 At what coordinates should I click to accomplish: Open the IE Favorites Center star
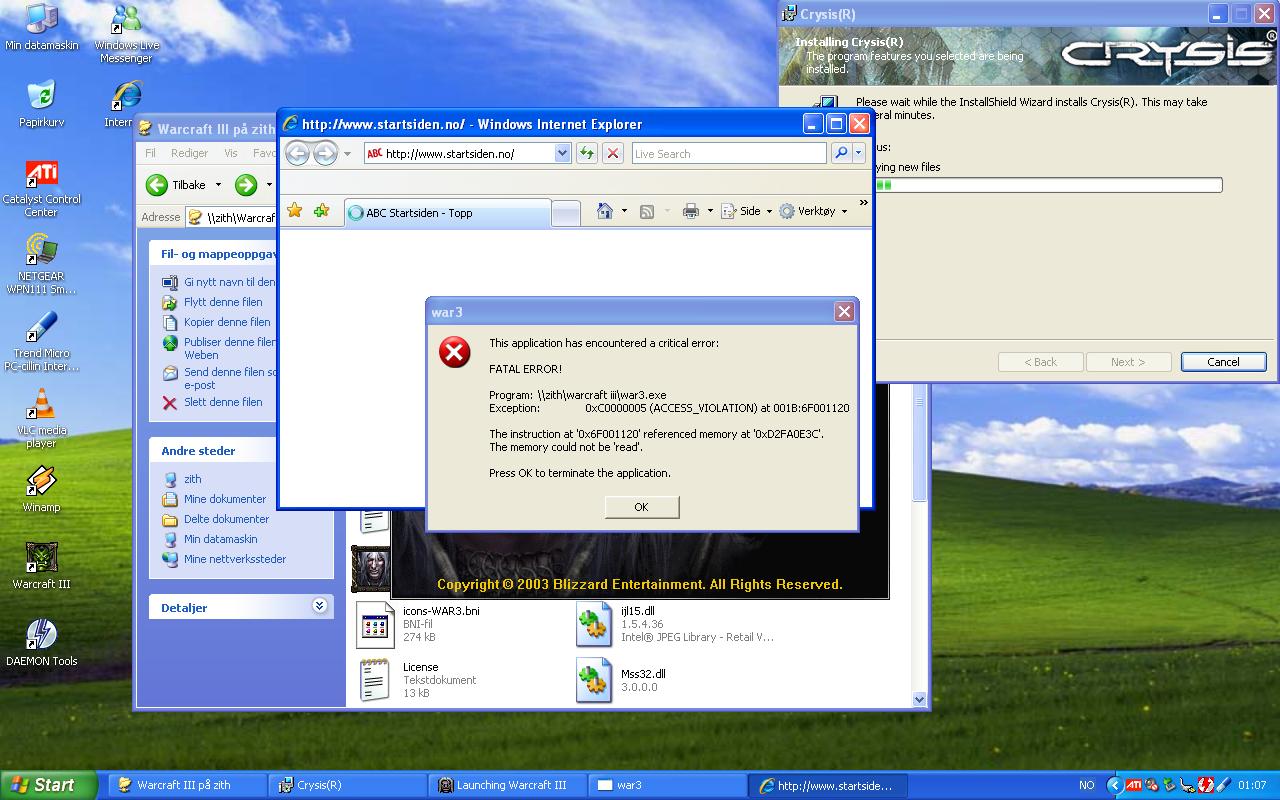pyautogui.click(x=295, y=211)
